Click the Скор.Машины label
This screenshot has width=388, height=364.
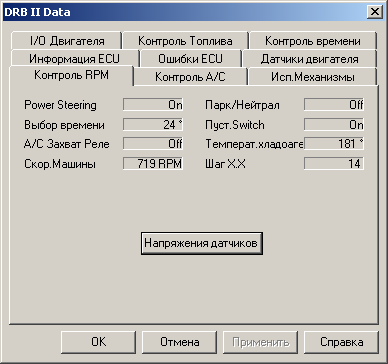tap(60, 164)
